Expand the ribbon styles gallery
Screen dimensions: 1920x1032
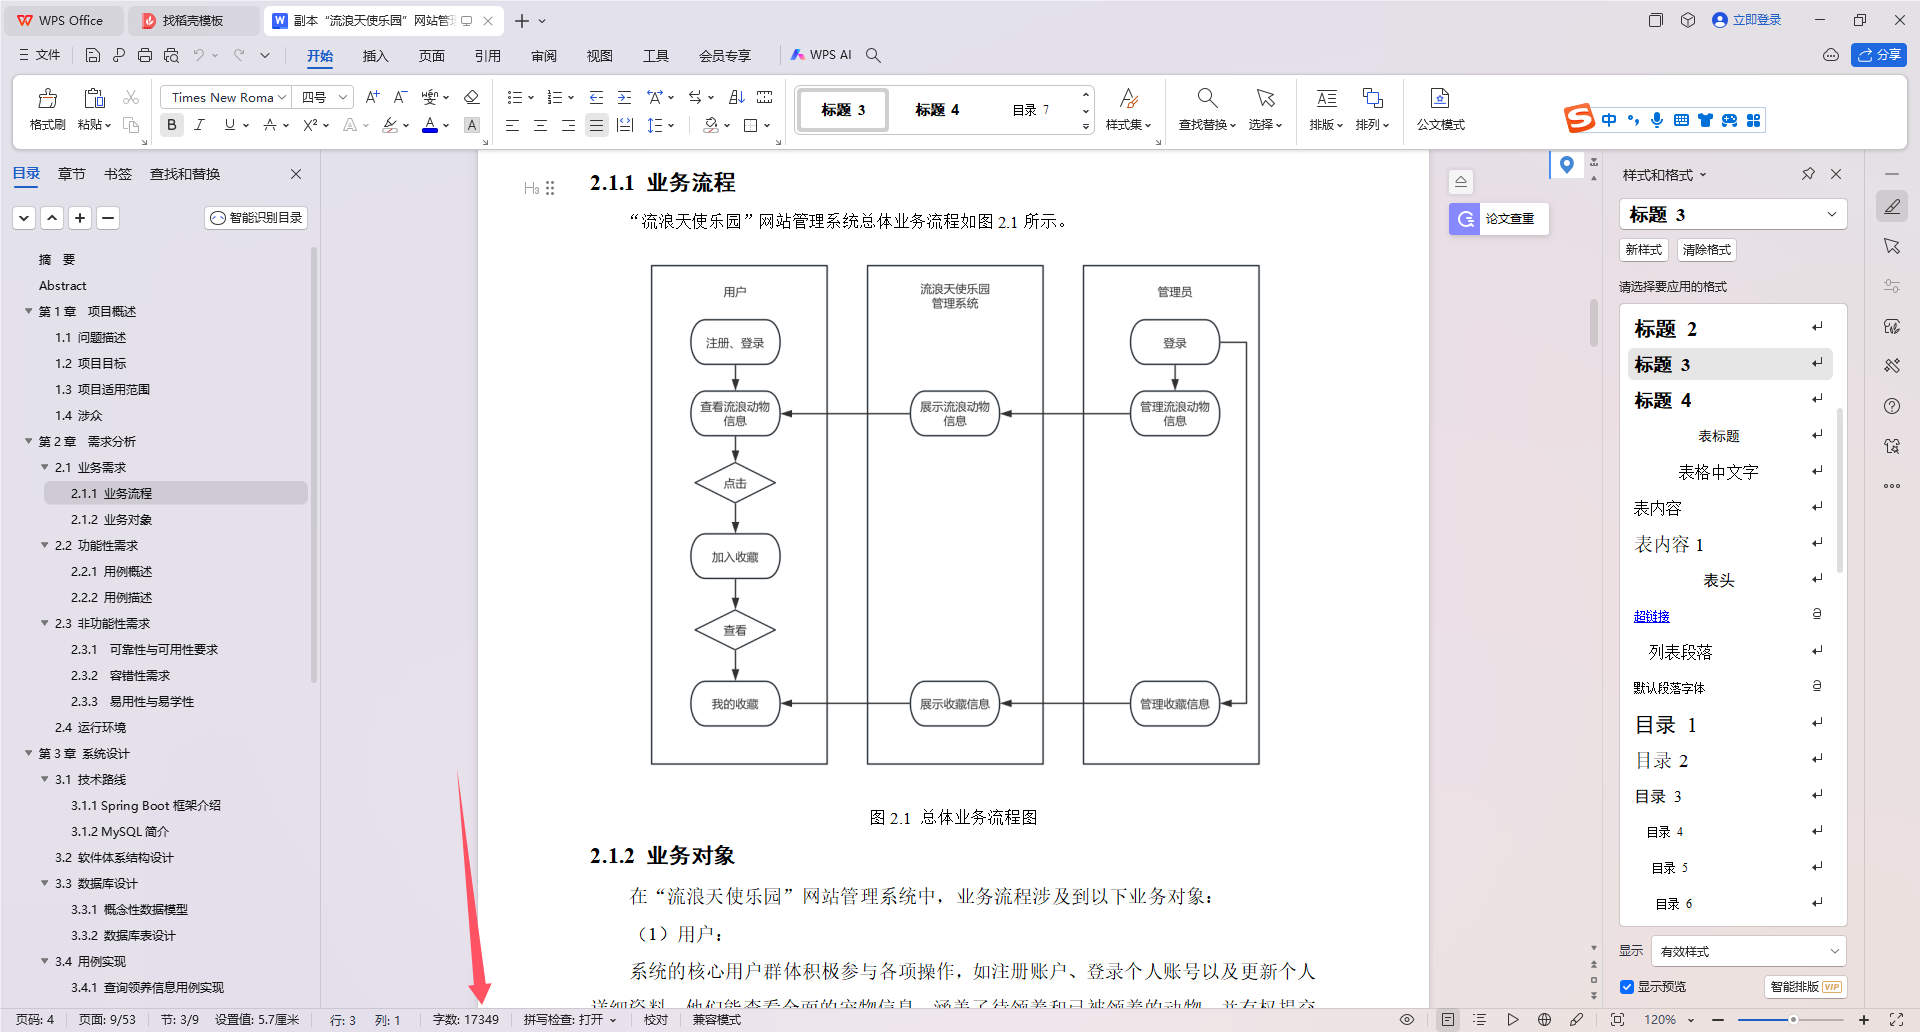coord(1086,127)
